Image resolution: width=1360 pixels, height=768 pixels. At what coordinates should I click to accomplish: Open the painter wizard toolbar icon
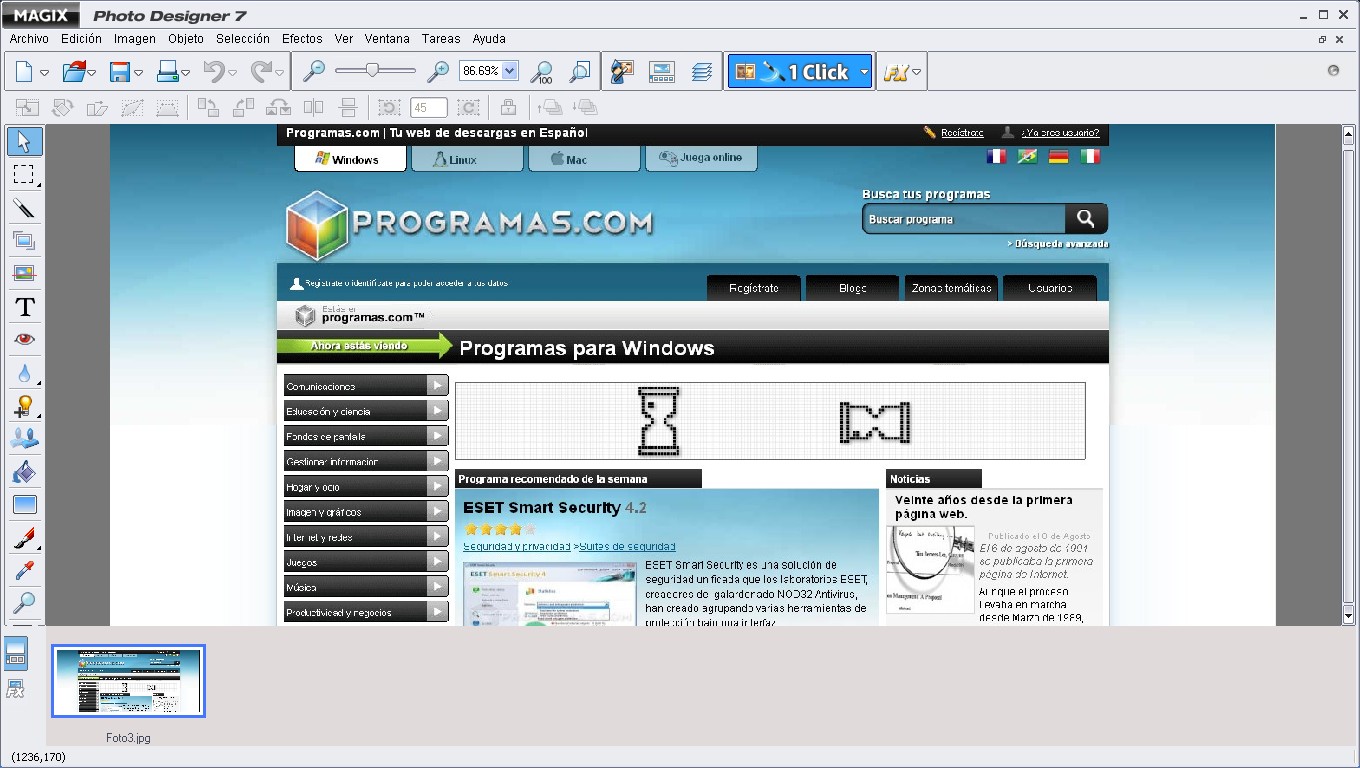(622, 72)
